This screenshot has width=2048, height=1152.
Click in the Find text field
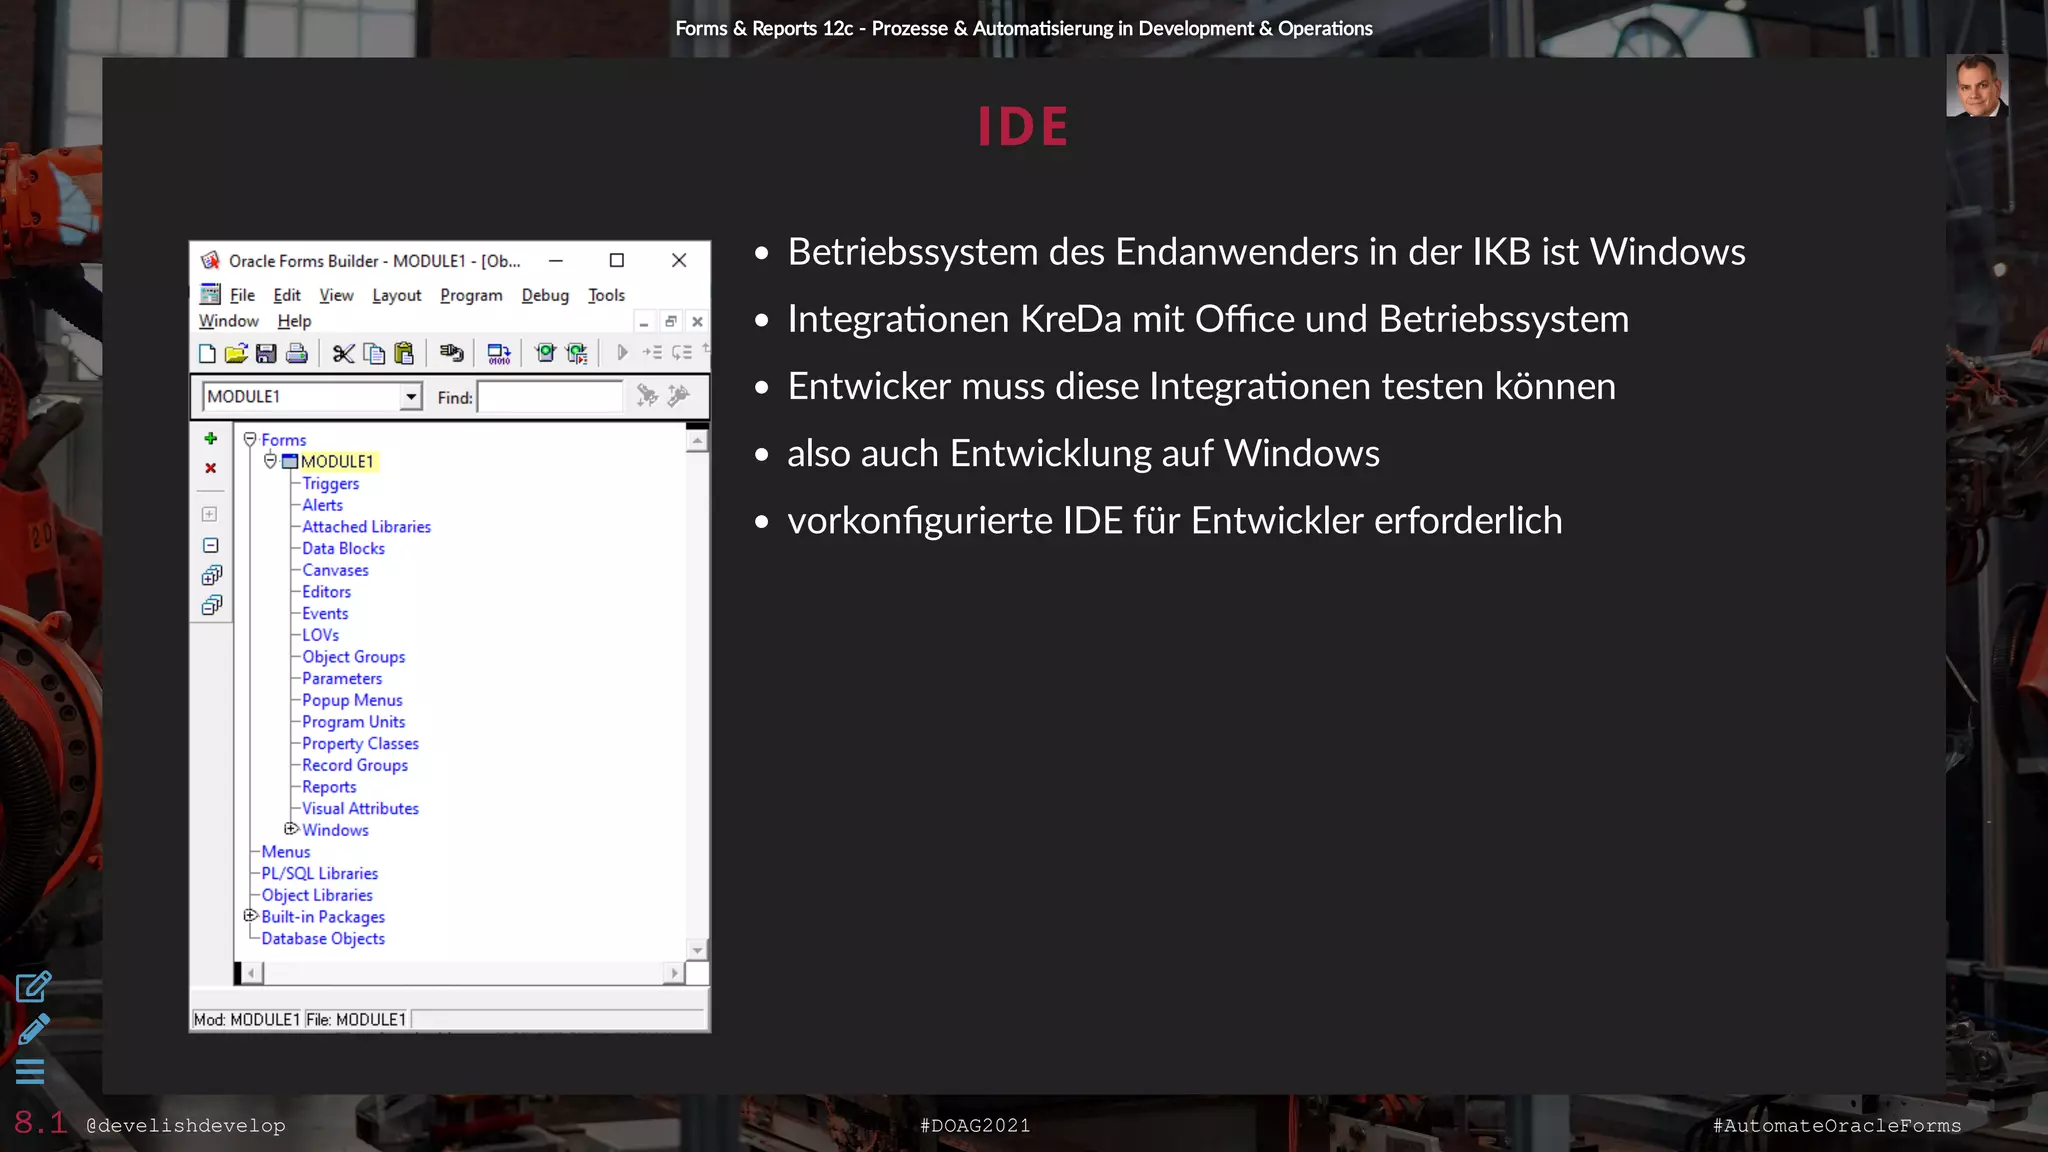pos(550,397)
